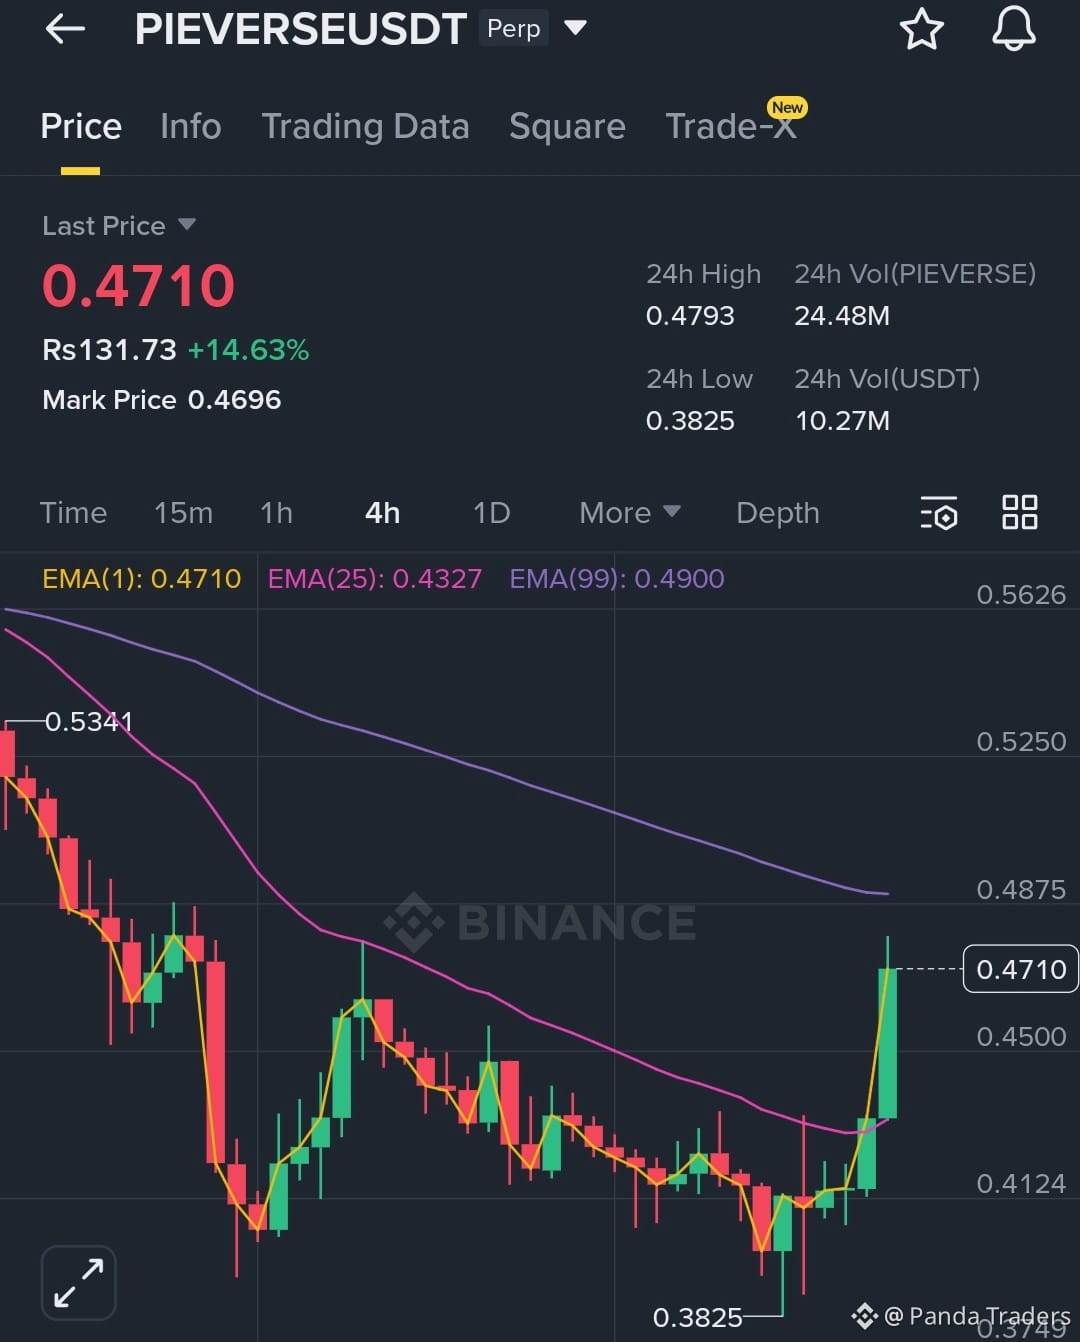Tap the 0.4124 price axis label
This screenshot has height=1342, width=1080.
1021,1184
